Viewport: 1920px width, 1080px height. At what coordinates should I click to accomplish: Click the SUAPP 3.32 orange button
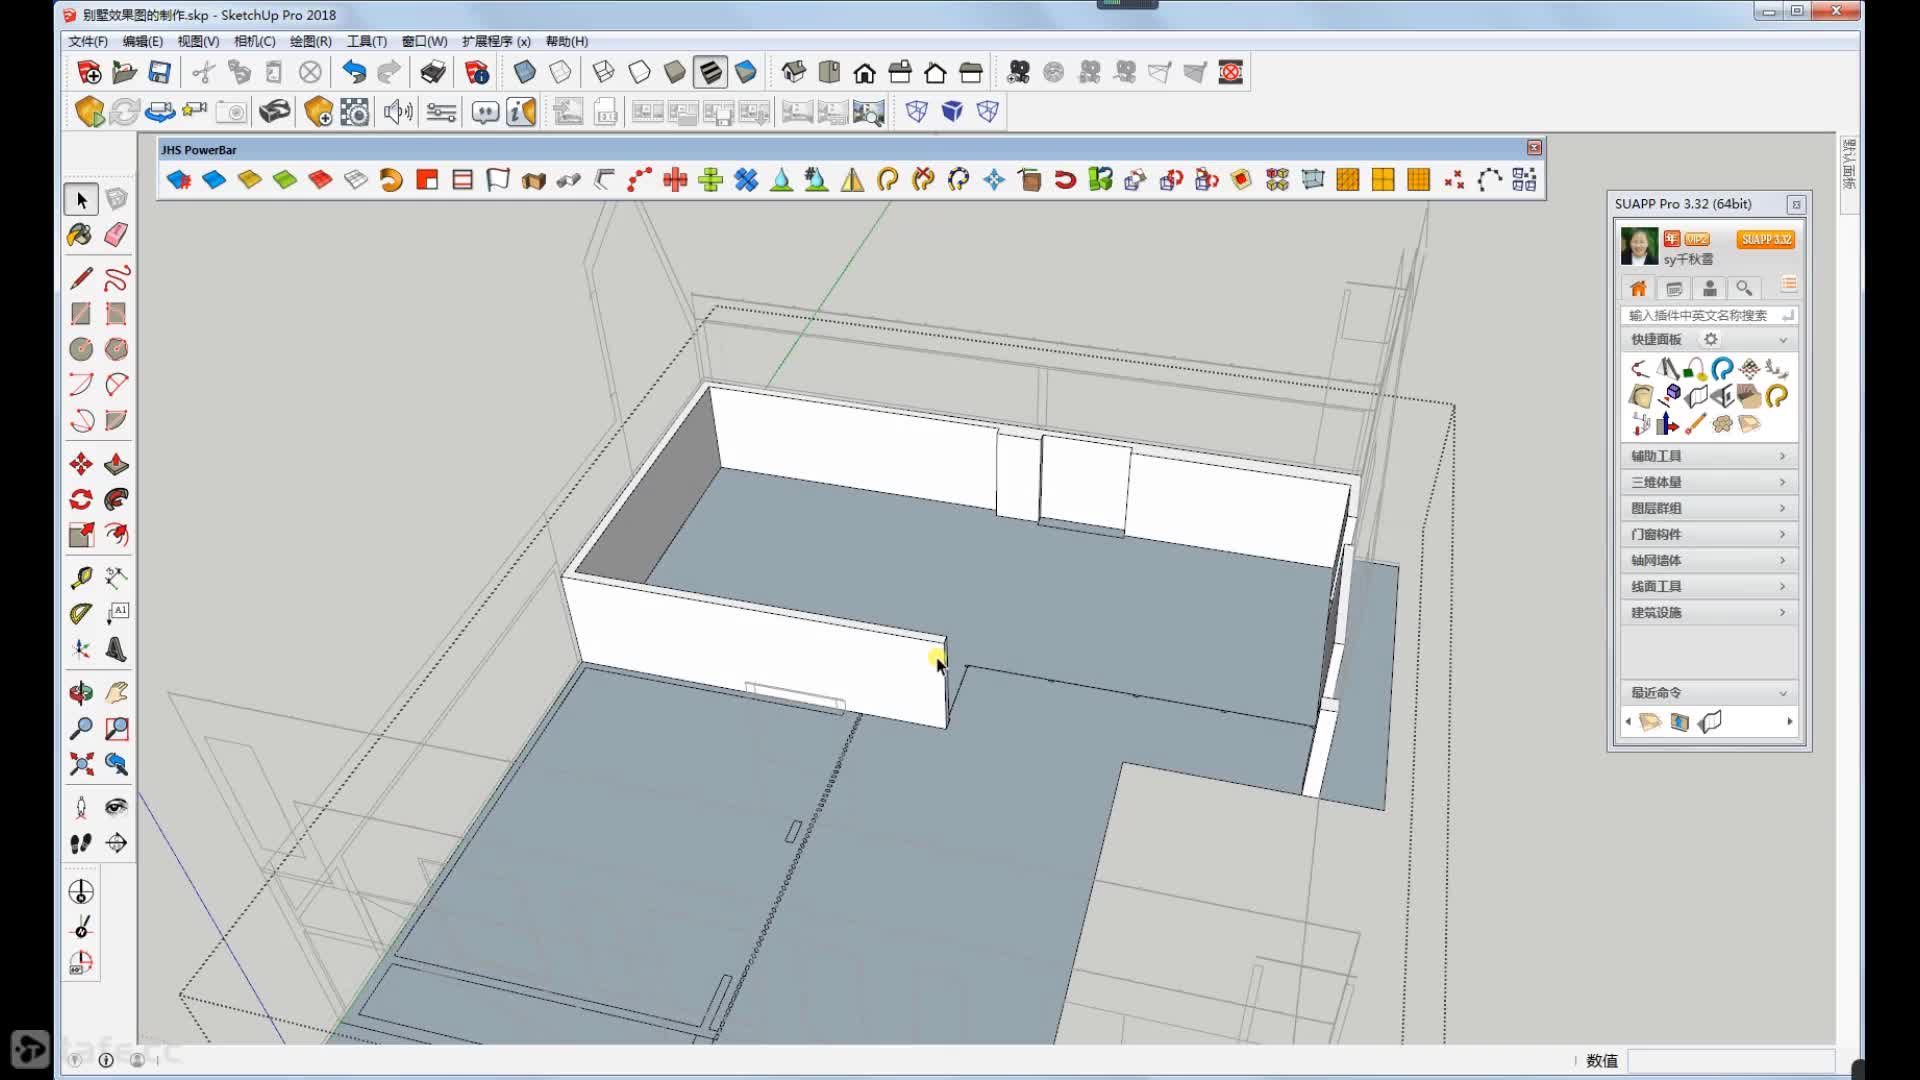(x=1766, y=239)
